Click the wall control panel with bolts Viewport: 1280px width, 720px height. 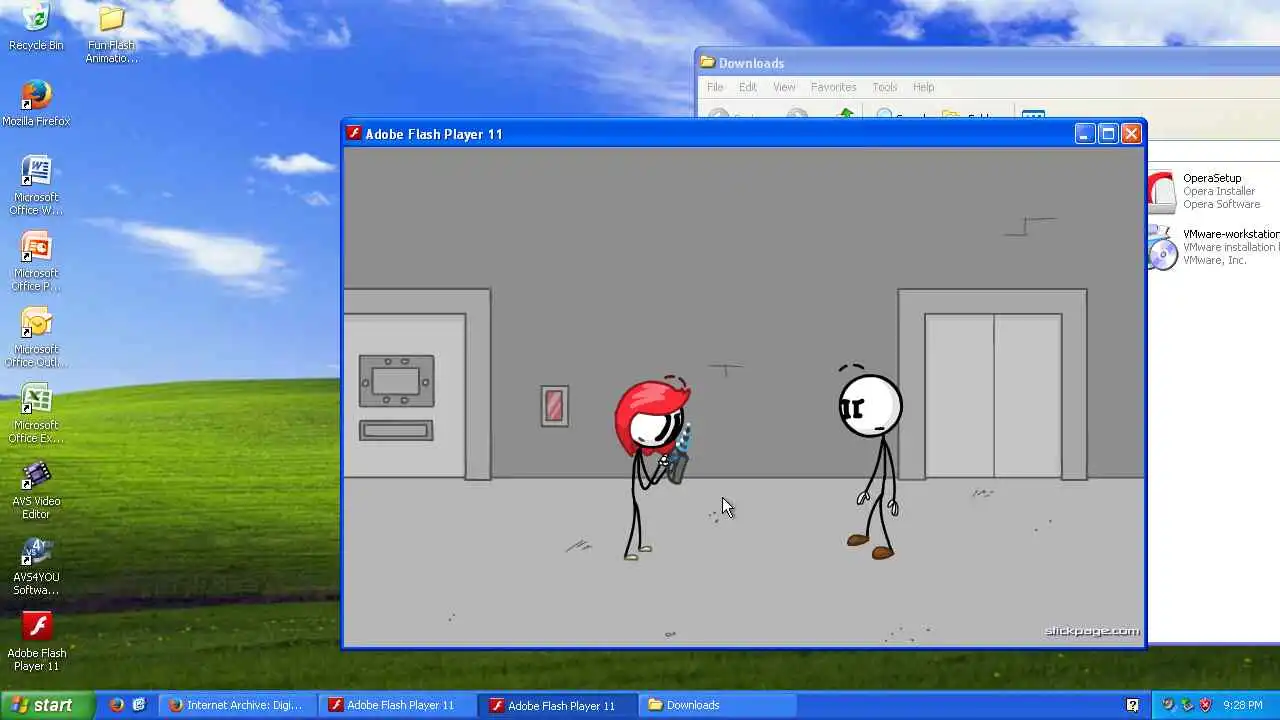(396, 381)
